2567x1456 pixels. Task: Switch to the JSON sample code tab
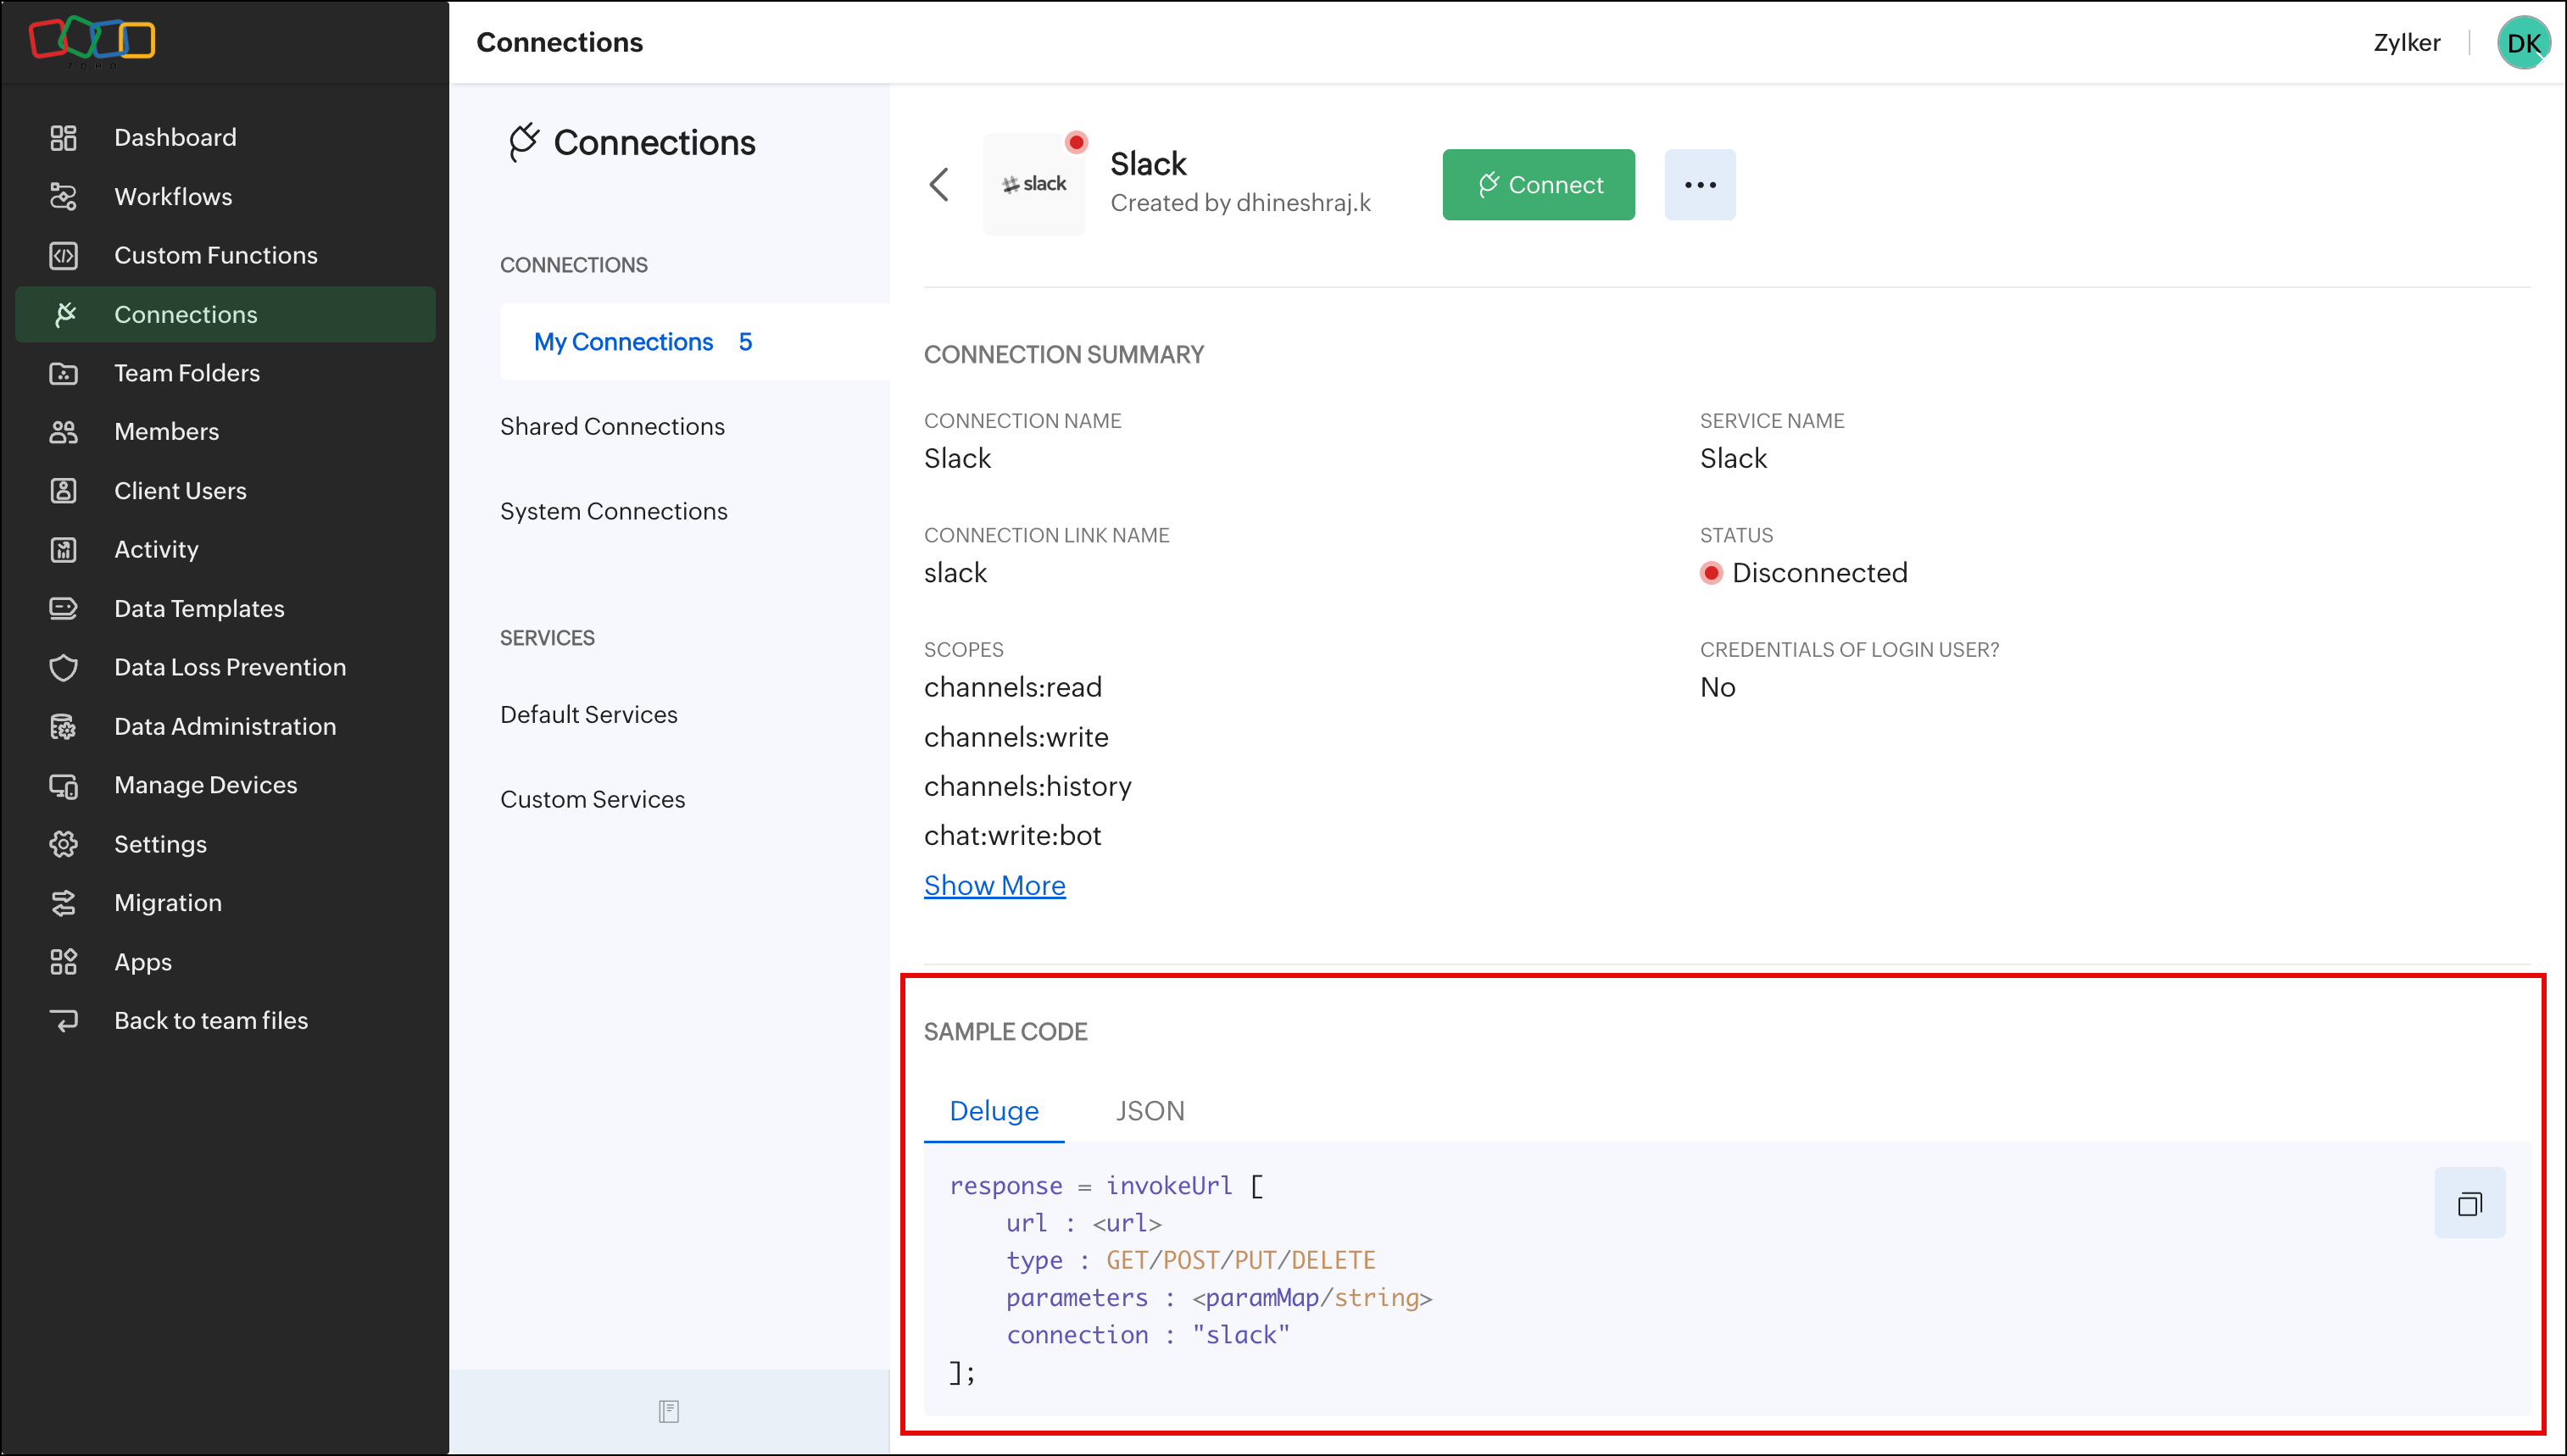tap(1149, 1111)
